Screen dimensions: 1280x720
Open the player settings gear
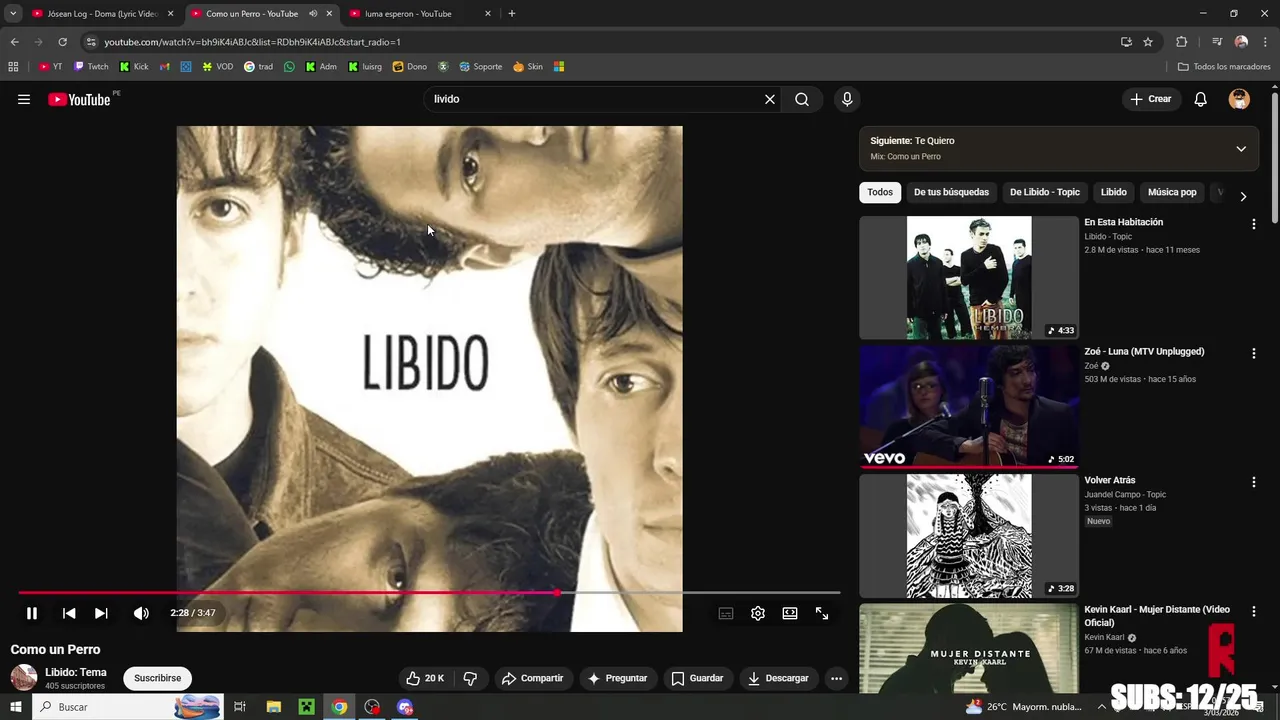(x=758, y=613)
